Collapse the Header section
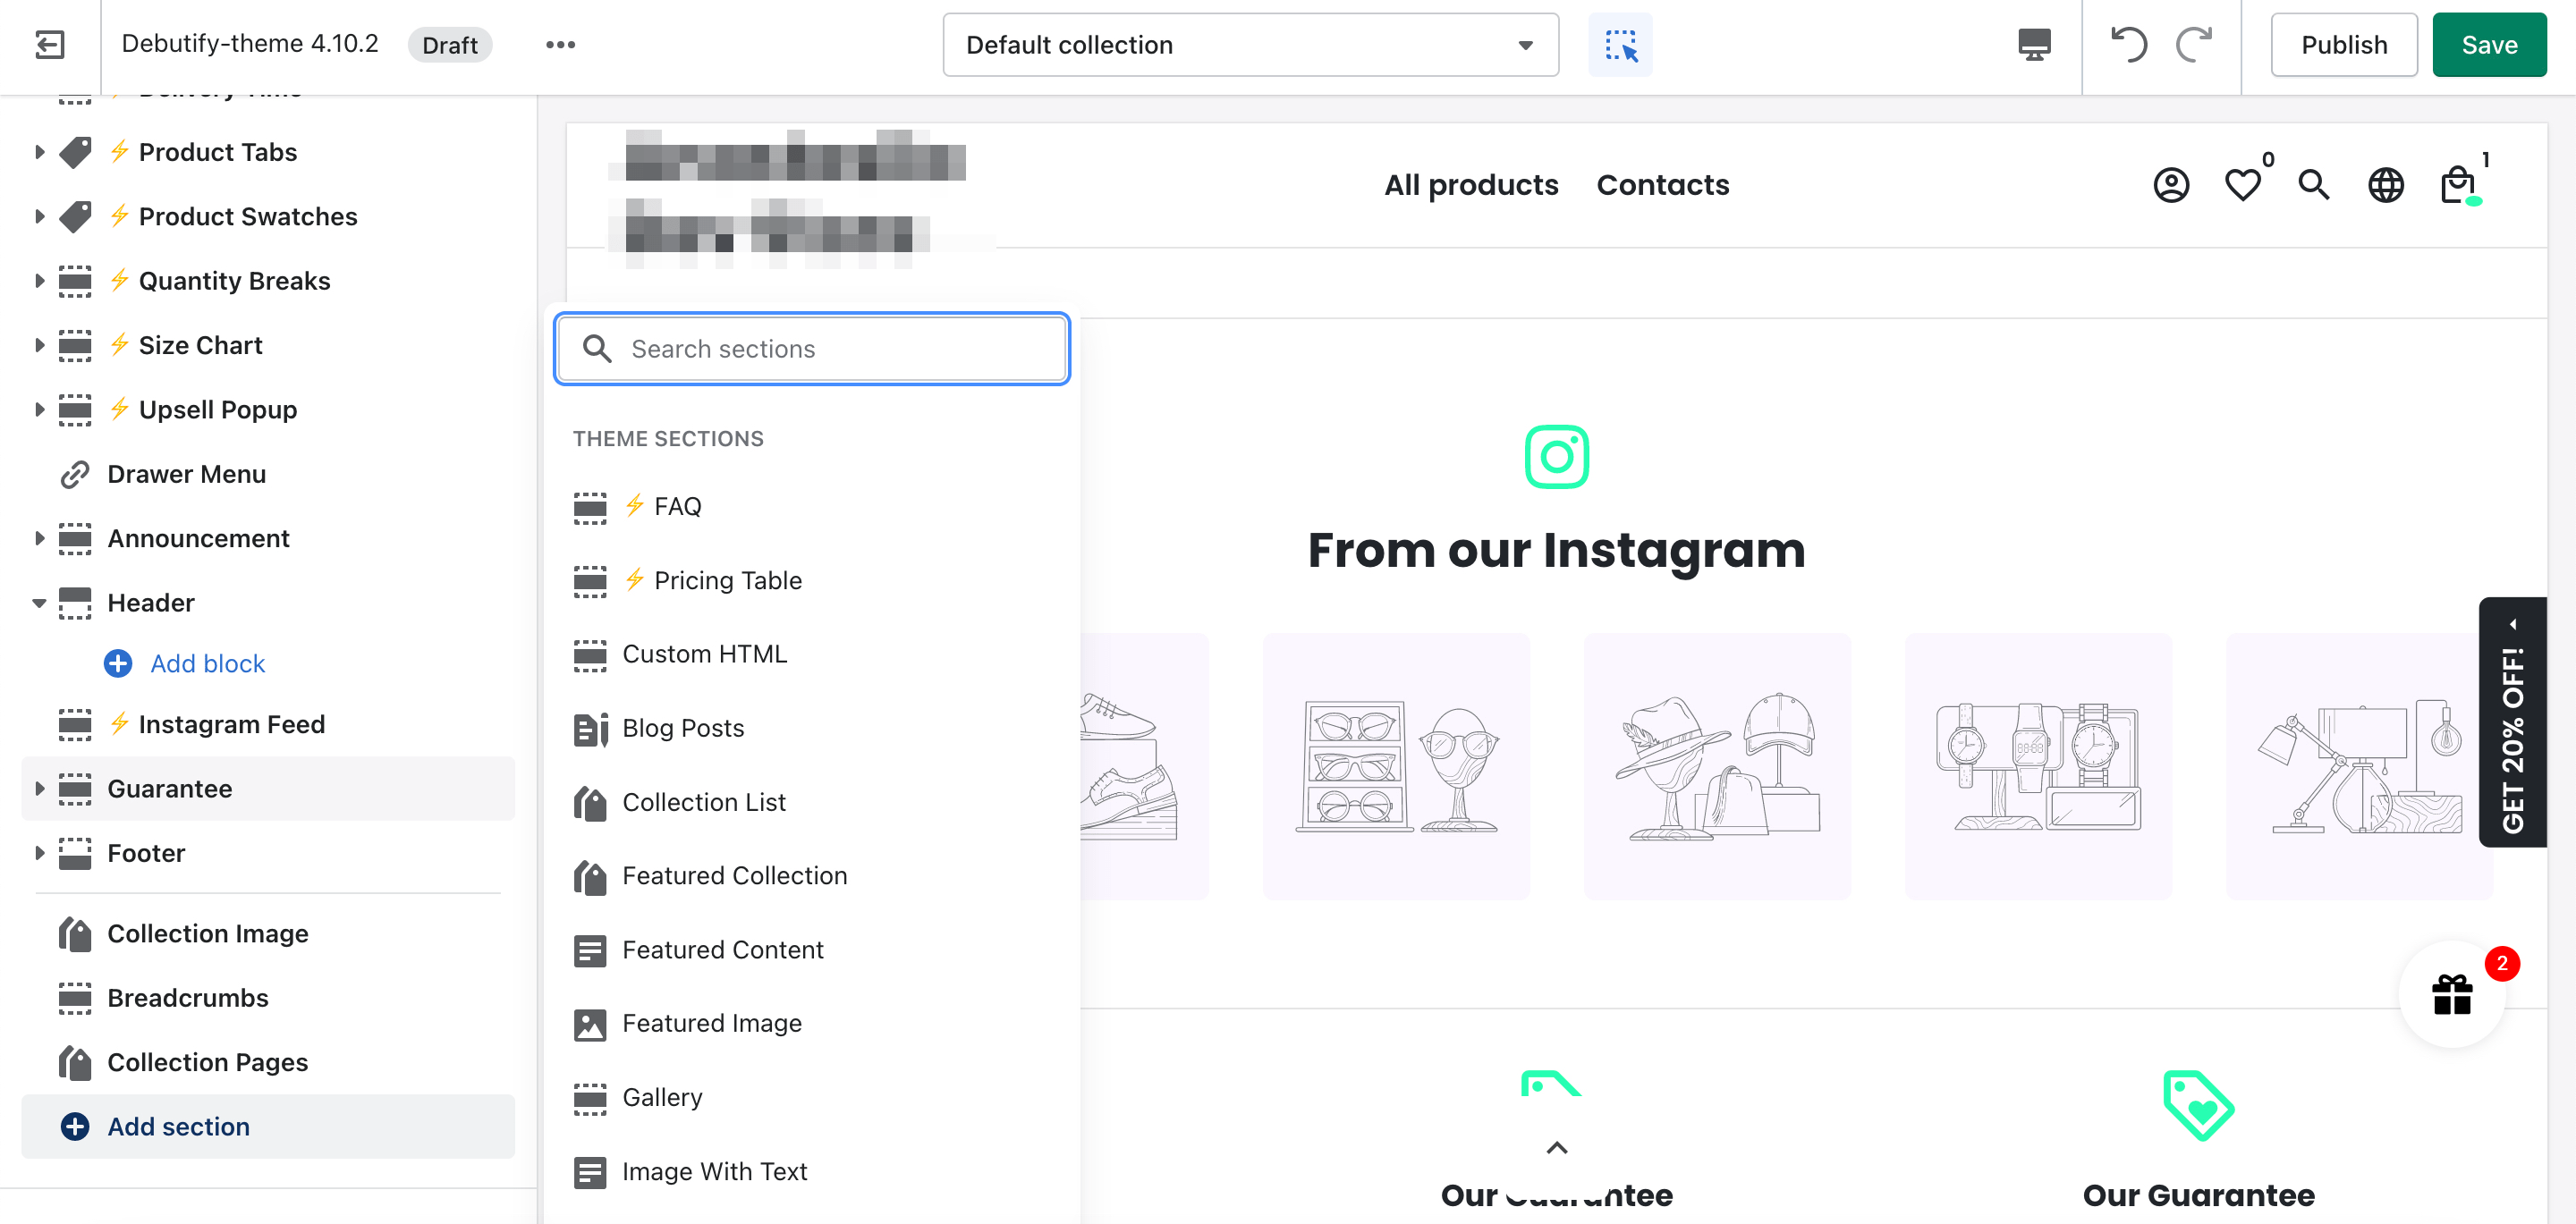The width and height of the screenshot is (2576, 1224). pos(40,602)
